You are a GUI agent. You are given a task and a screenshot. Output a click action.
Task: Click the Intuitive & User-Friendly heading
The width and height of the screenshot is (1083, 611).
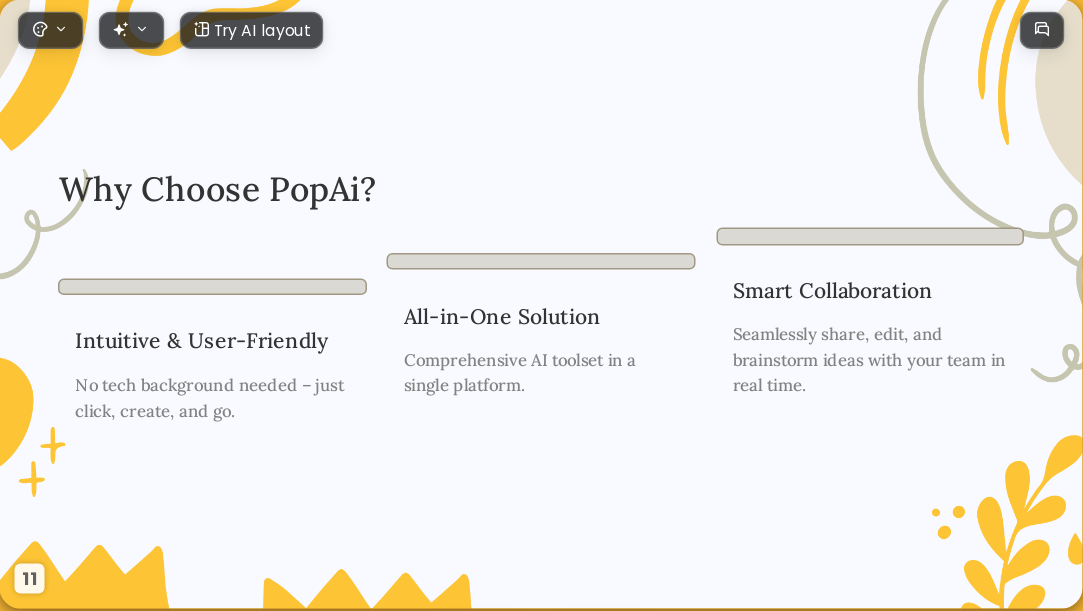click(202, 341)
